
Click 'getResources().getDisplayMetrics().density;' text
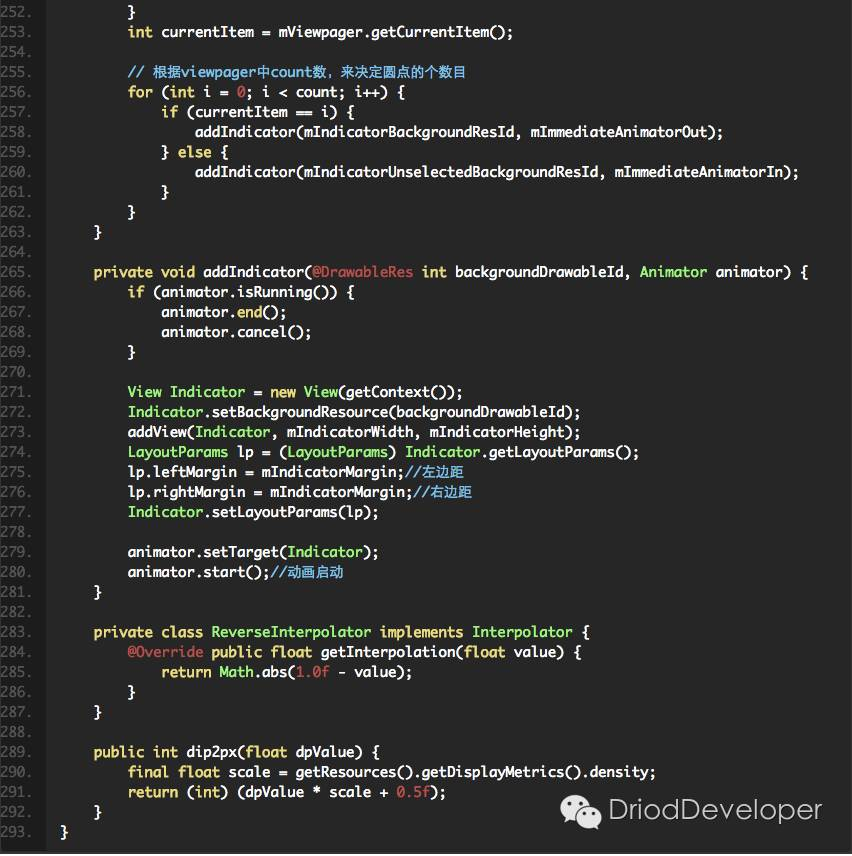pyautogui.click(x=475, y=772)
